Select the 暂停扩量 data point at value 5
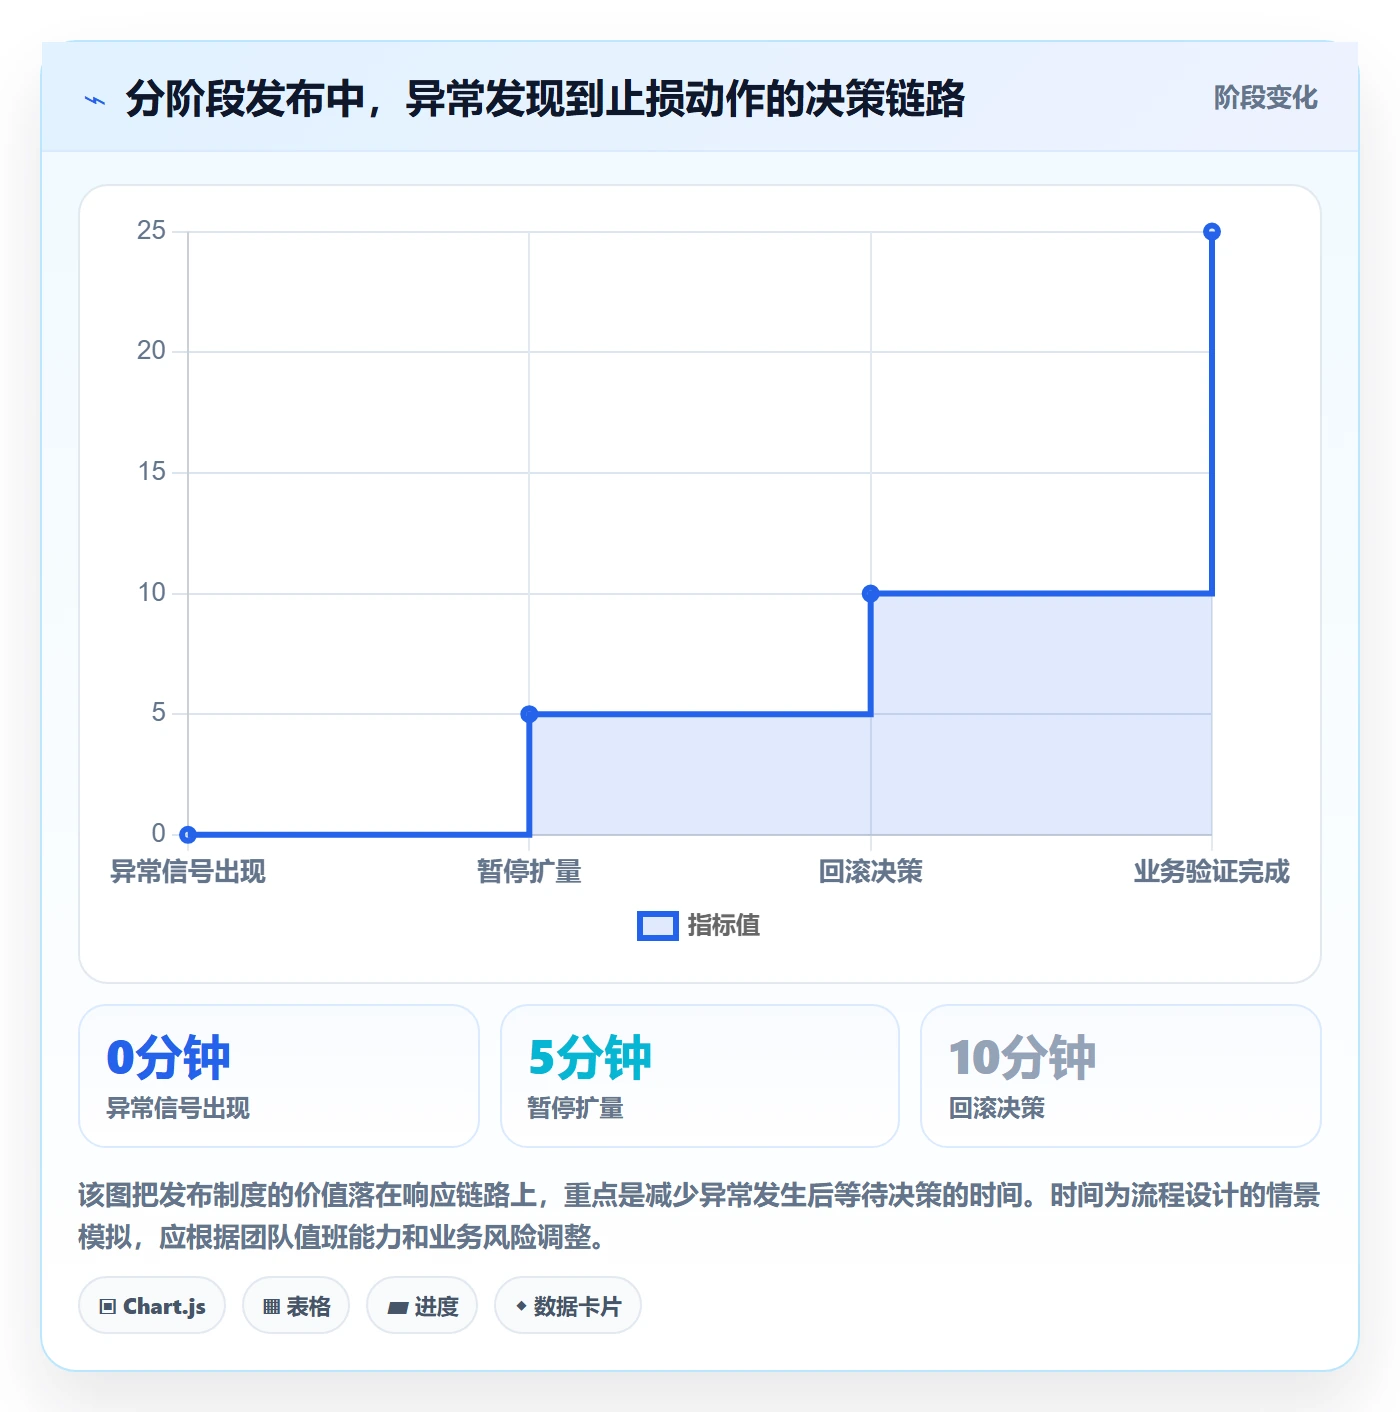This screenshot has height=1412, width=1400. [x=529, y=714]
